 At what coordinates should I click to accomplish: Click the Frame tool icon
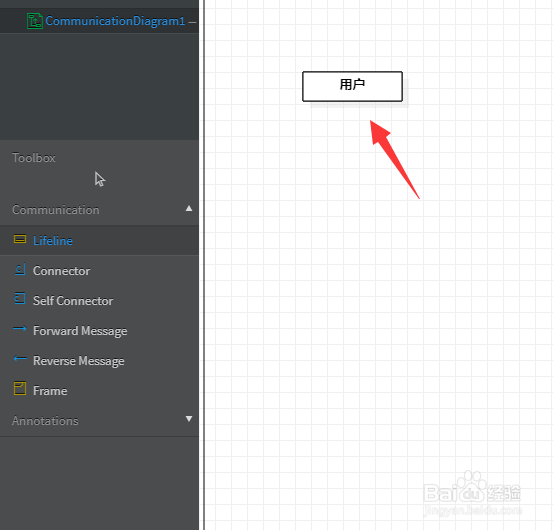[20, 389]
